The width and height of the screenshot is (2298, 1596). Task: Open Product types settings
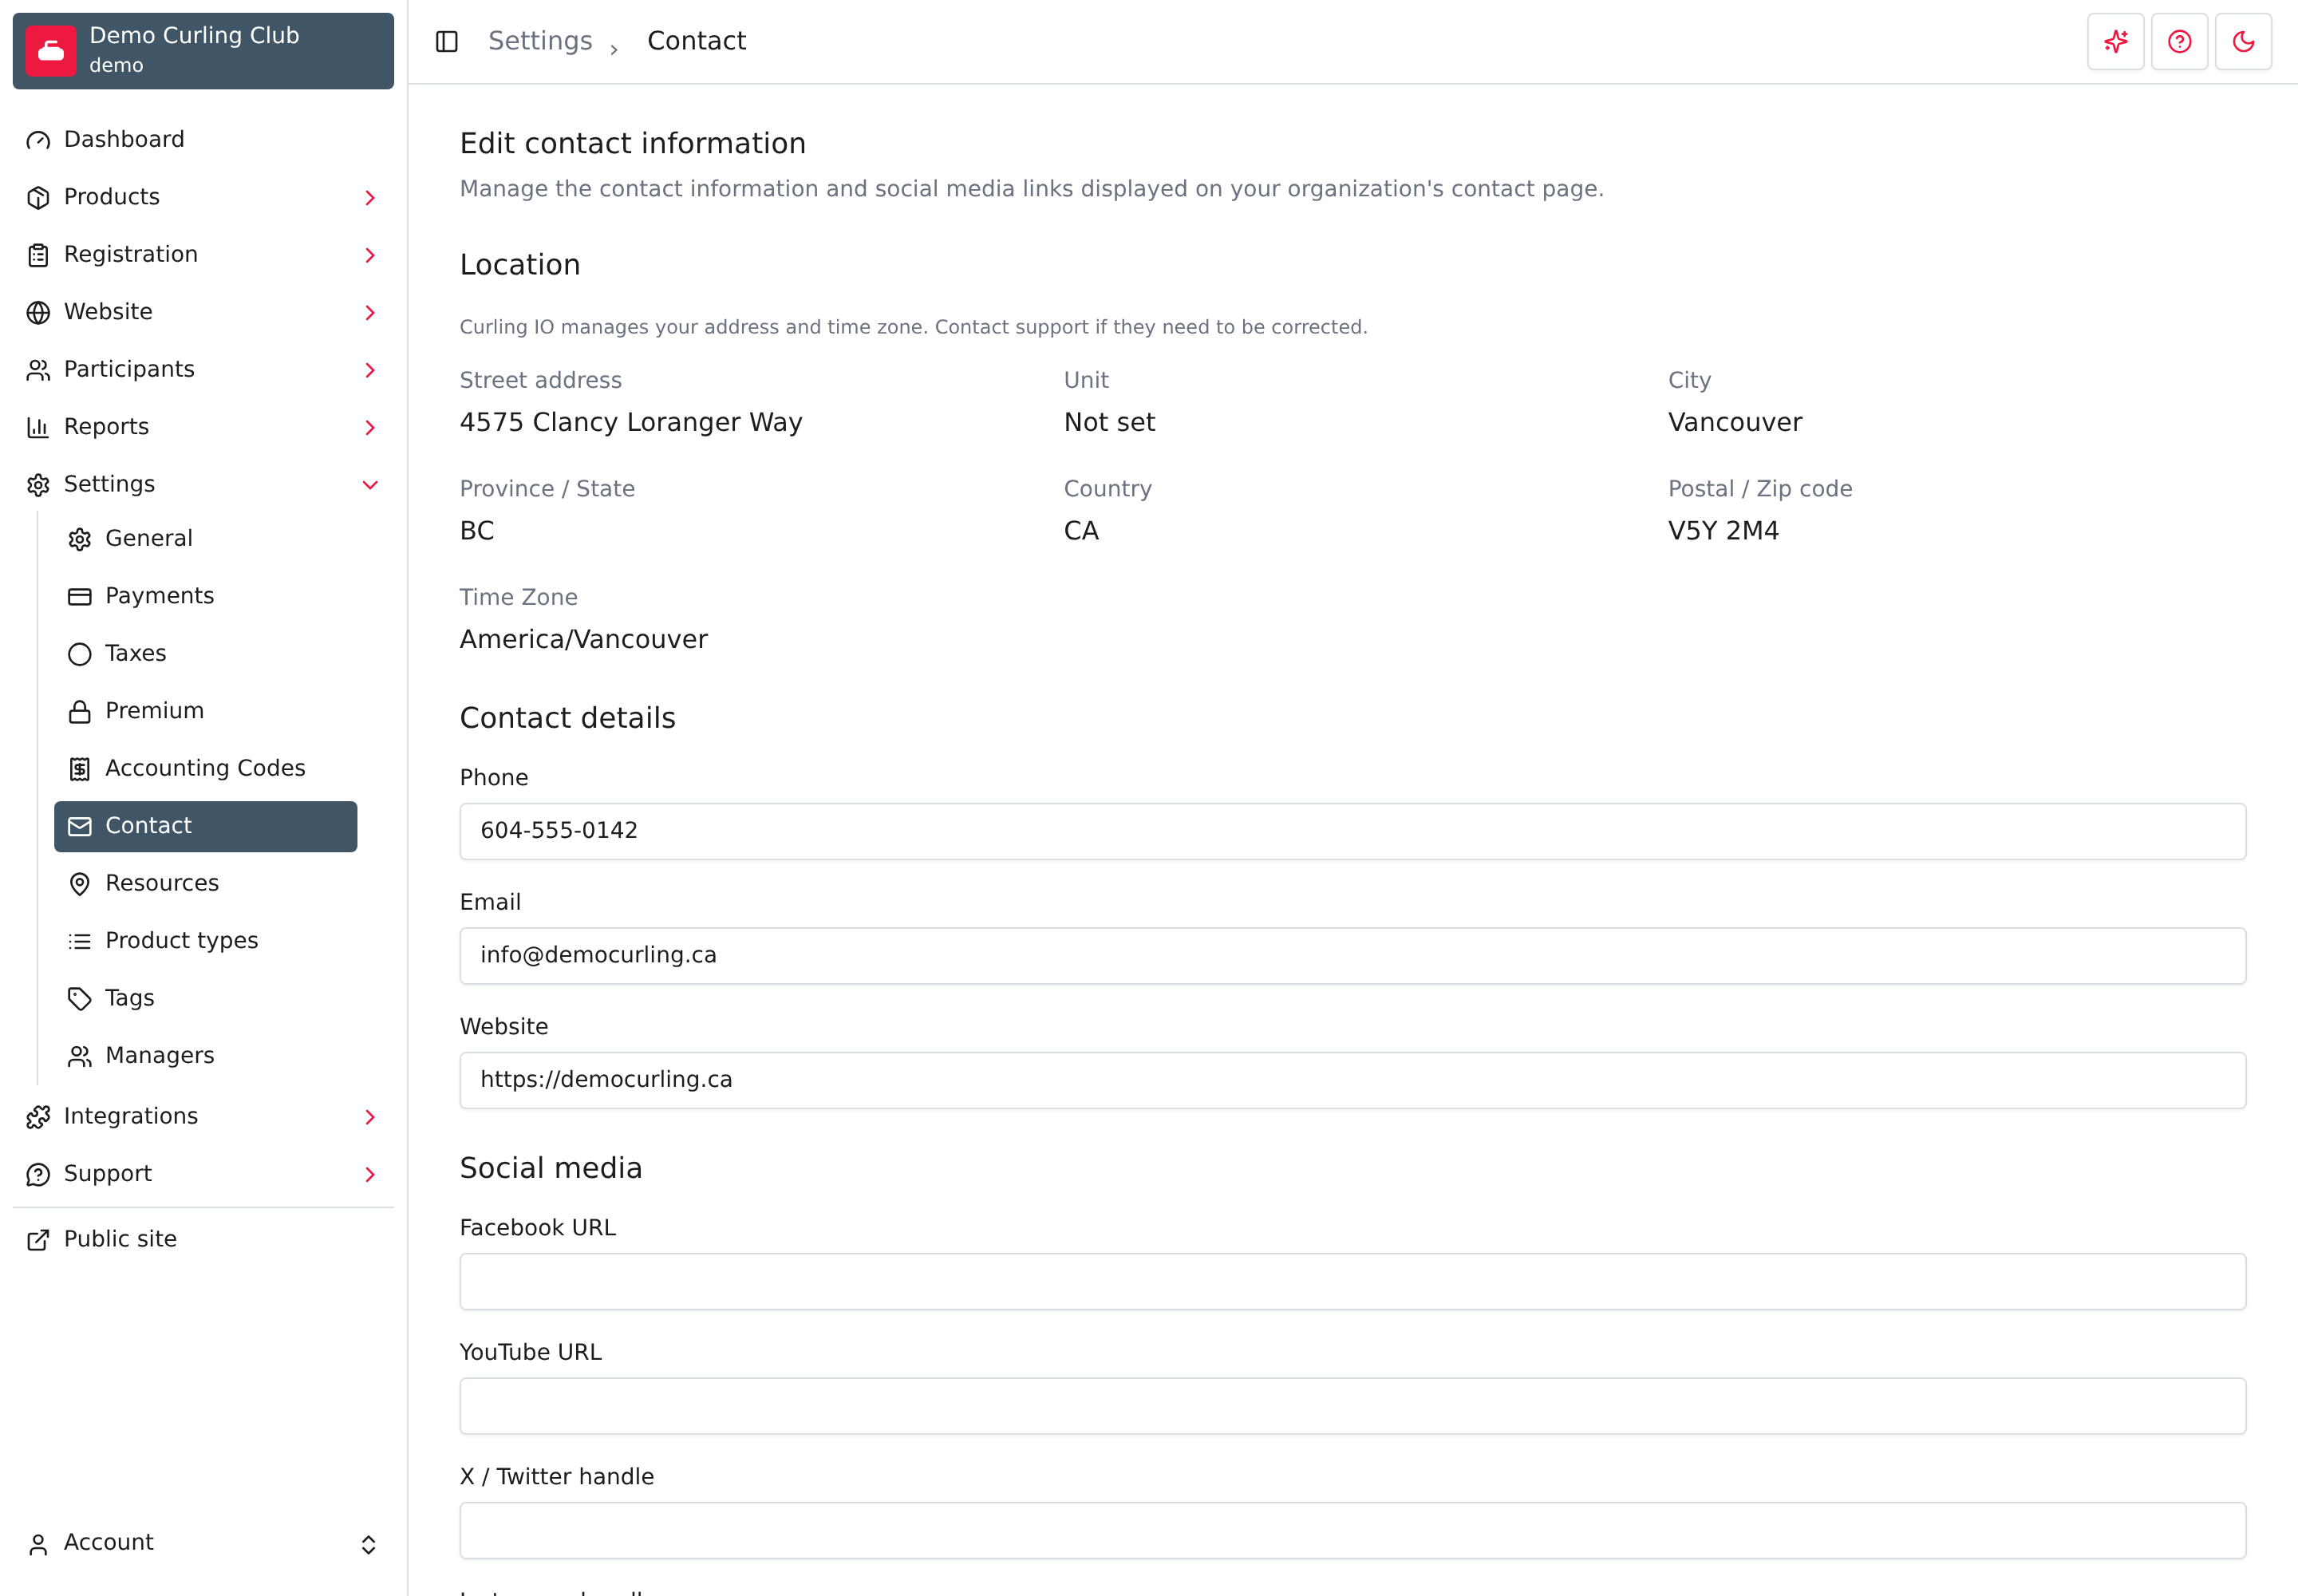[205, 941]
